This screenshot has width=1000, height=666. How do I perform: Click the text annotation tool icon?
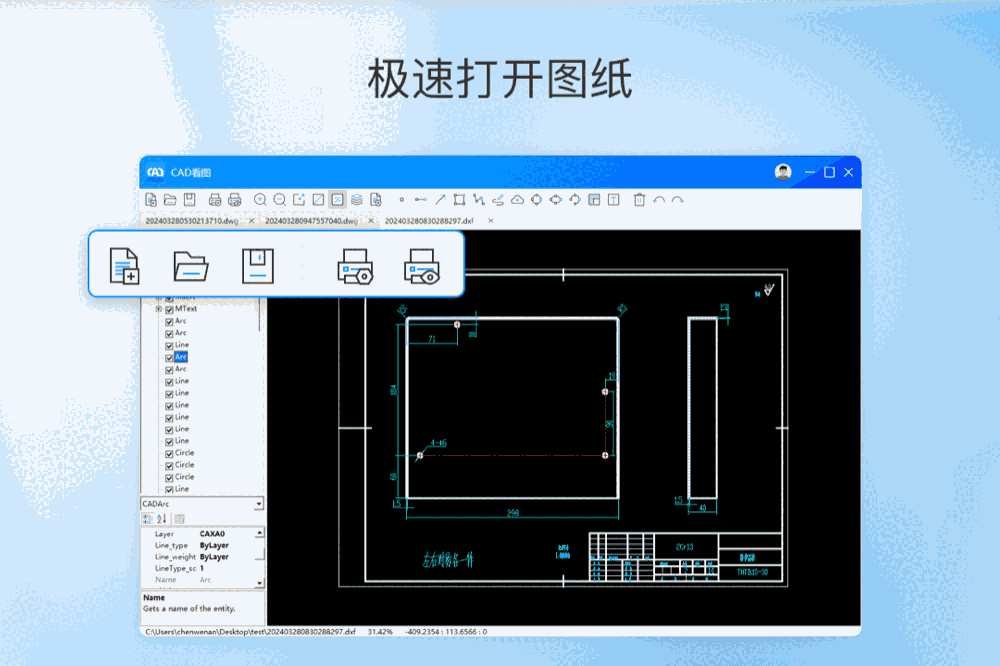coord(613,199)
